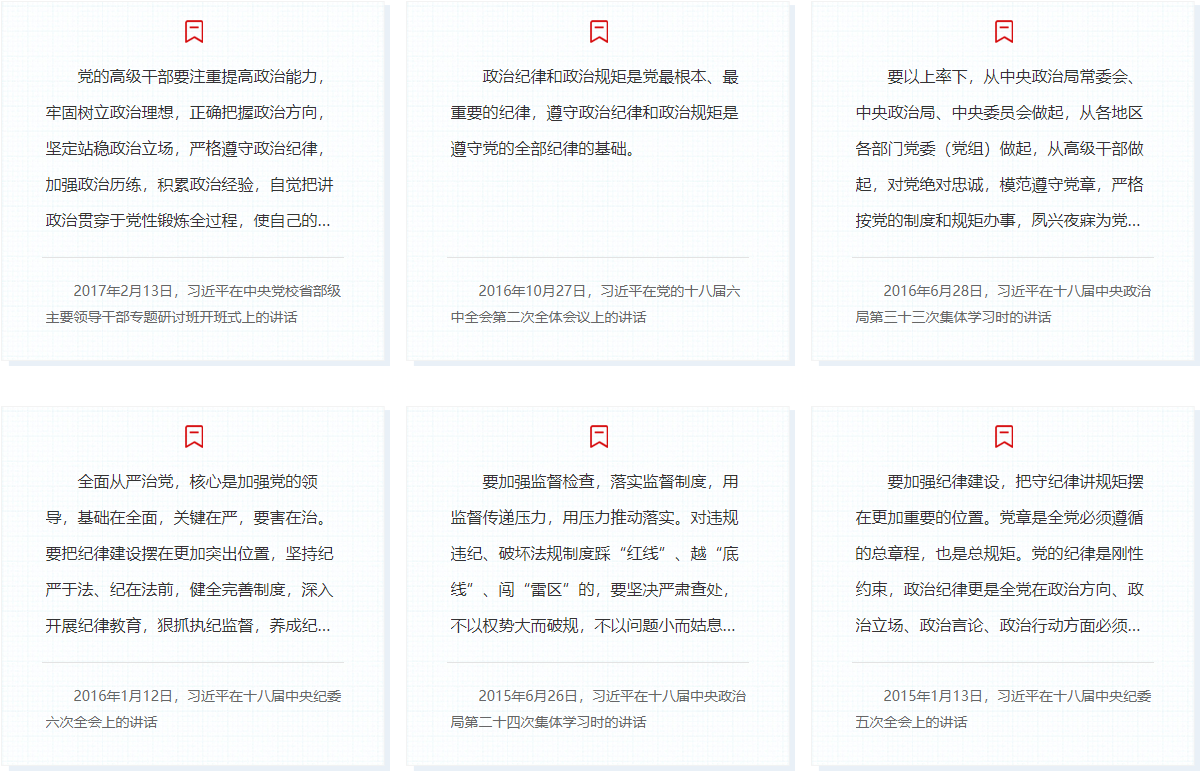
Task: Click the source dated 2016年6月28日
Action: click(1002, 304)
